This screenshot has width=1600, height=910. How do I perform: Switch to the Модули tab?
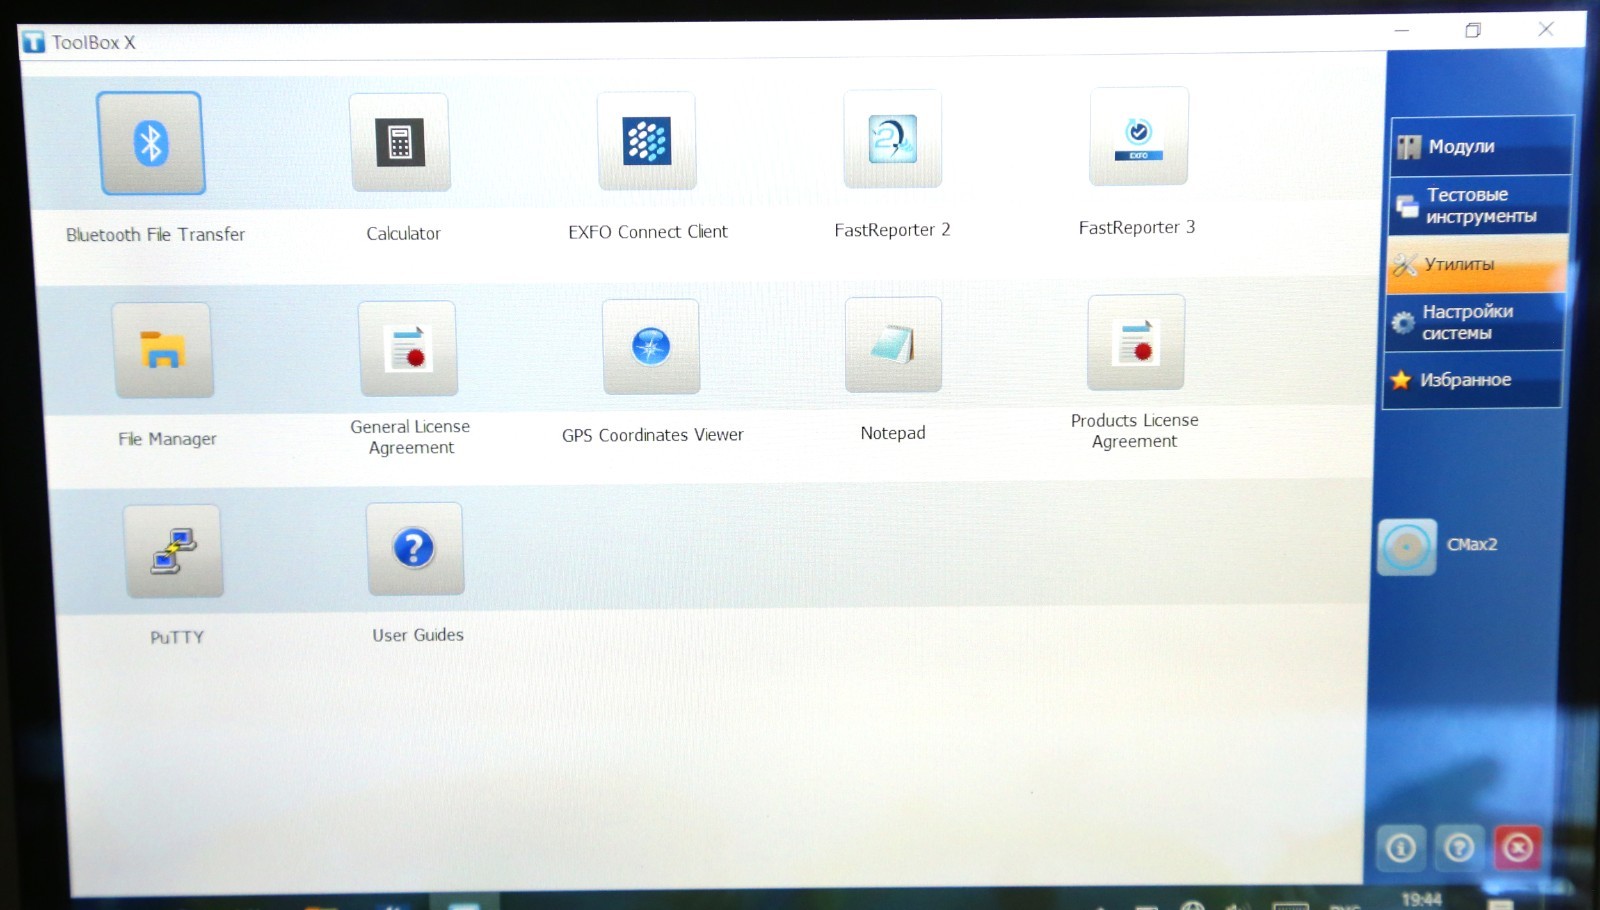[1481, 146]
